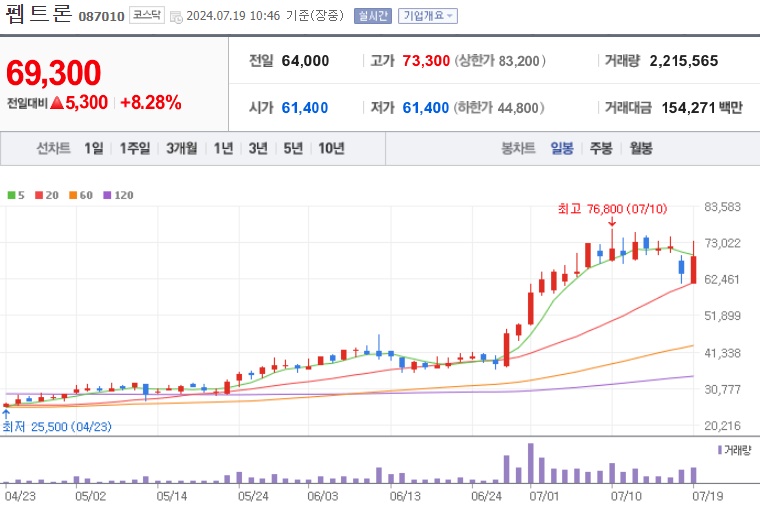Click the high price 73,300
The height and width of the screenshot is (510, 760).
(x=426, y=61)
